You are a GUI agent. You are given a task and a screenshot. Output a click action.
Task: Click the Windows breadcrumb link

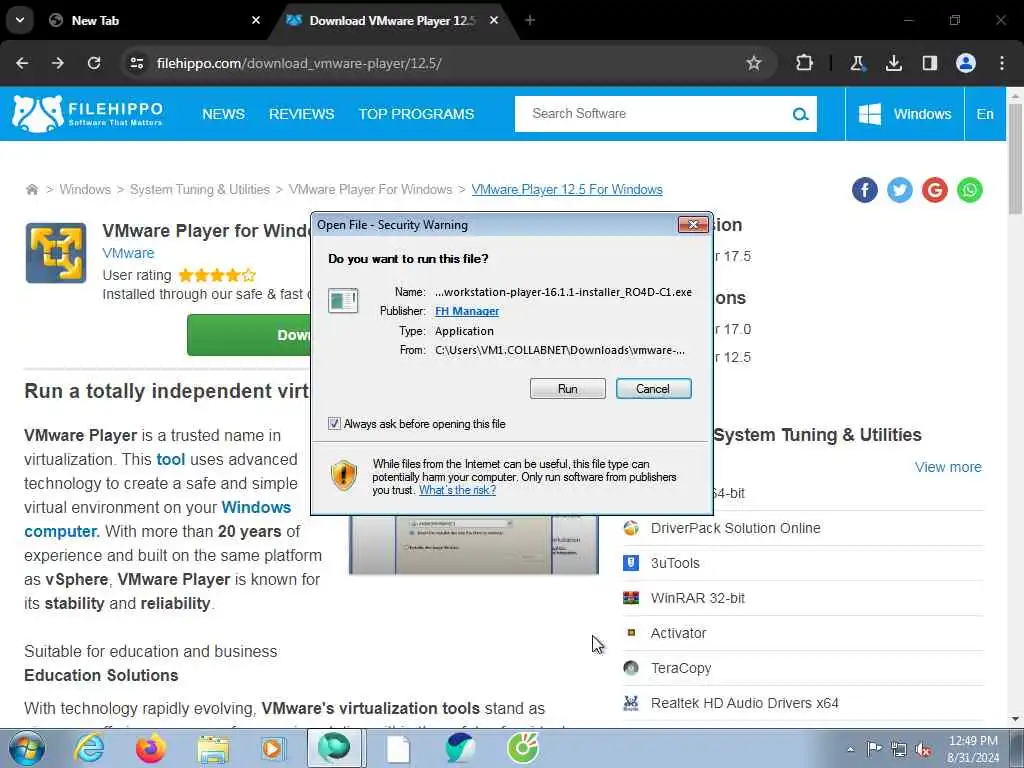[x=85, y=189]
